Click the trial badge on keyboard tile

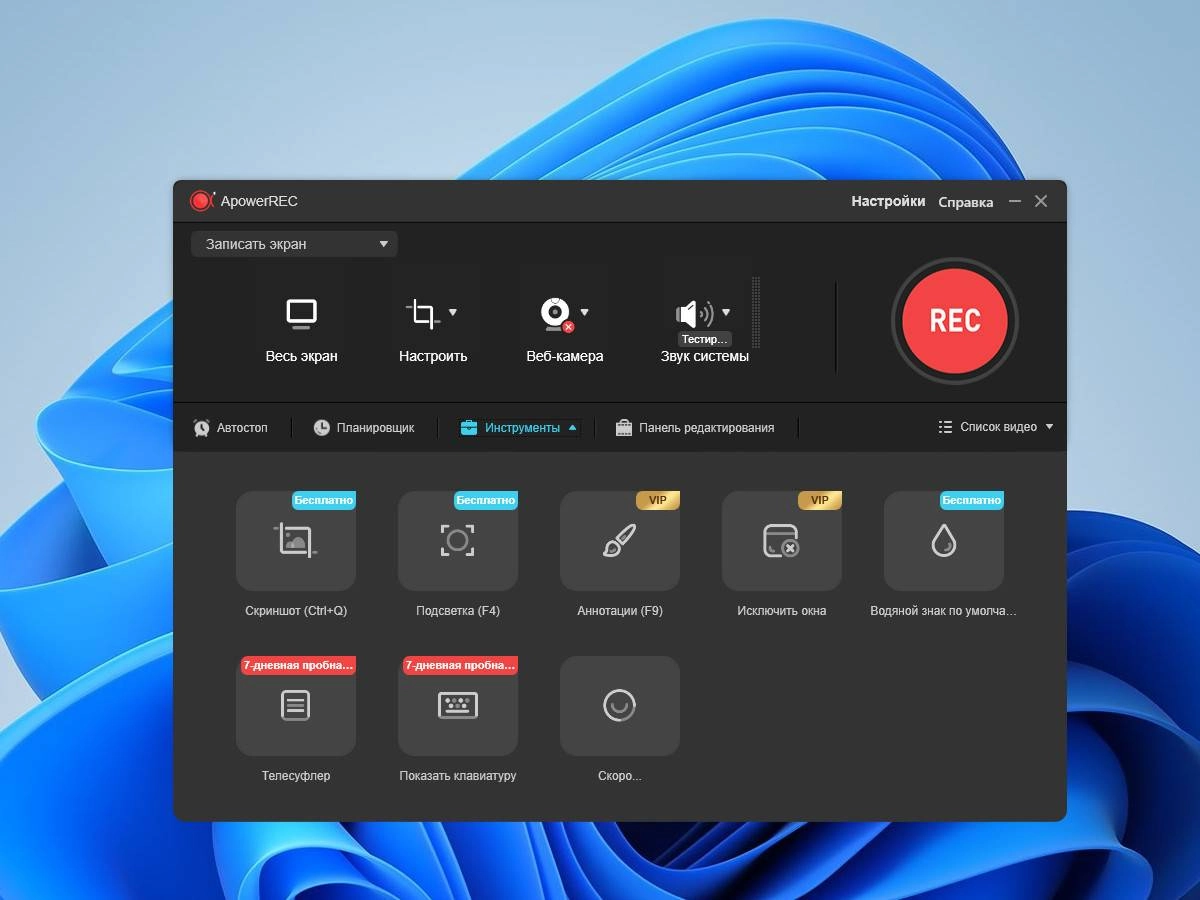pyautogui.click(x=460, y=665)
